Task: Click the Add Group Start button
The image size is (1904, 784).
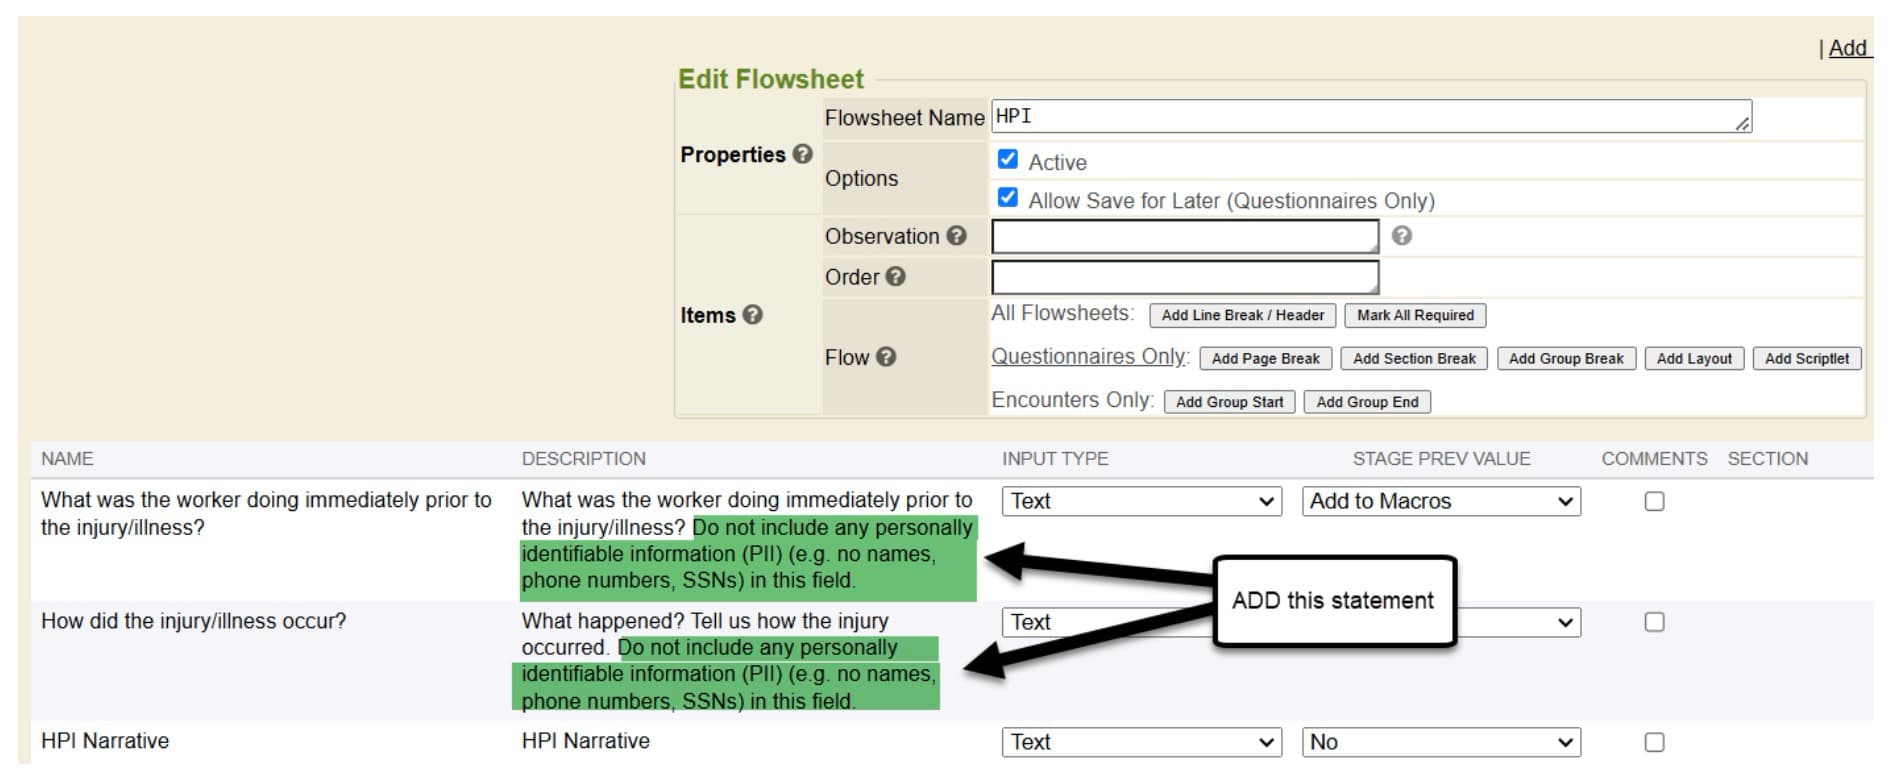Action: point(1229,402)
